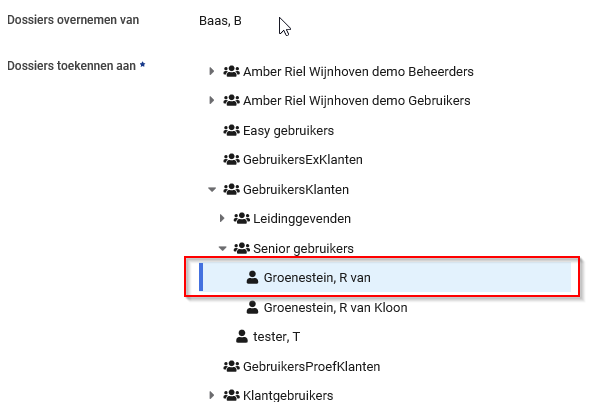The width and height of the screenshot is (613, 402).
Task: Click the GebruikersProefKlanten group icon
Action: pos(231,366)
